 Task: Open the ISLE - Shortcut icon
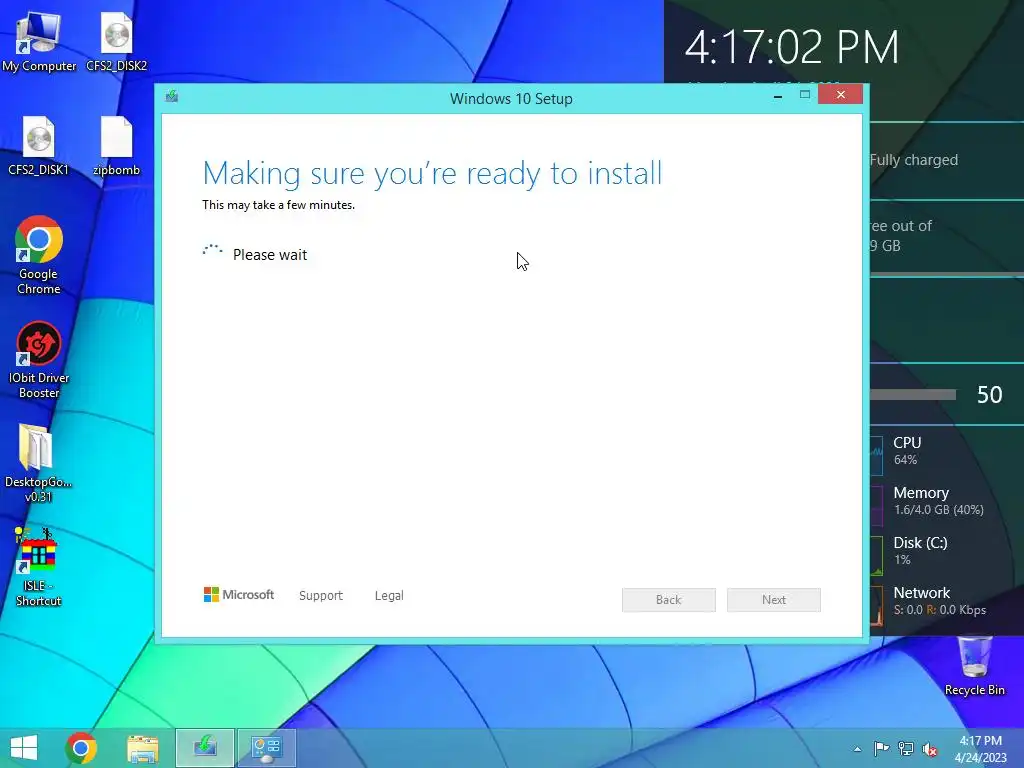[39, 567]
